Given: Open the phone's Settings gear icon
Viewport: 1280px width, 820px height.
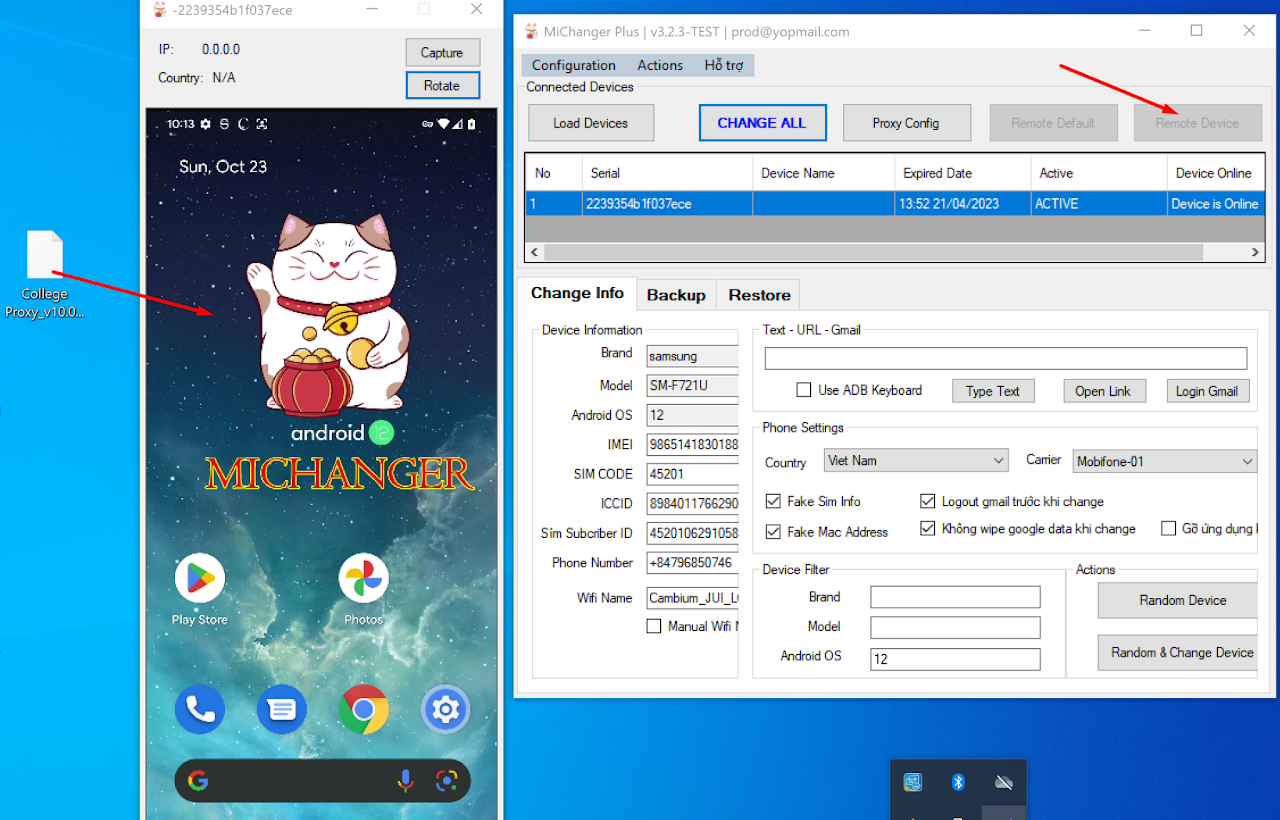Looking at the screenshot, I should click(445, 710).
